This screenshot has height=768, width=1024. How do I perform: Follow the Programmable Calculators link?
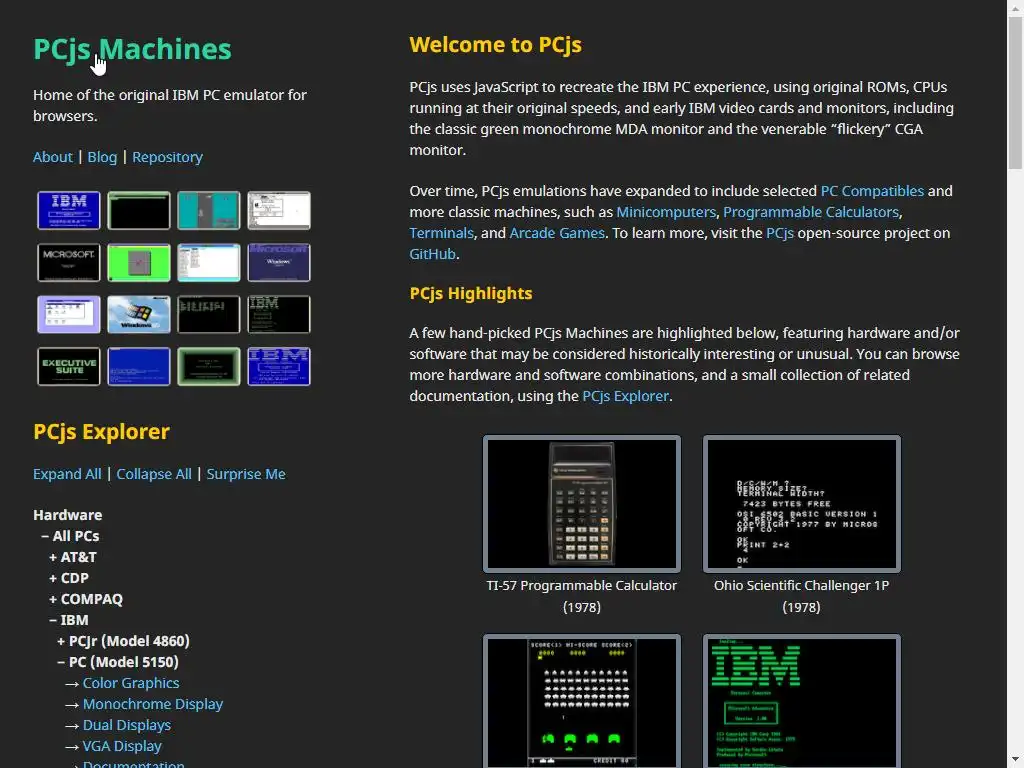pos(811,212)
